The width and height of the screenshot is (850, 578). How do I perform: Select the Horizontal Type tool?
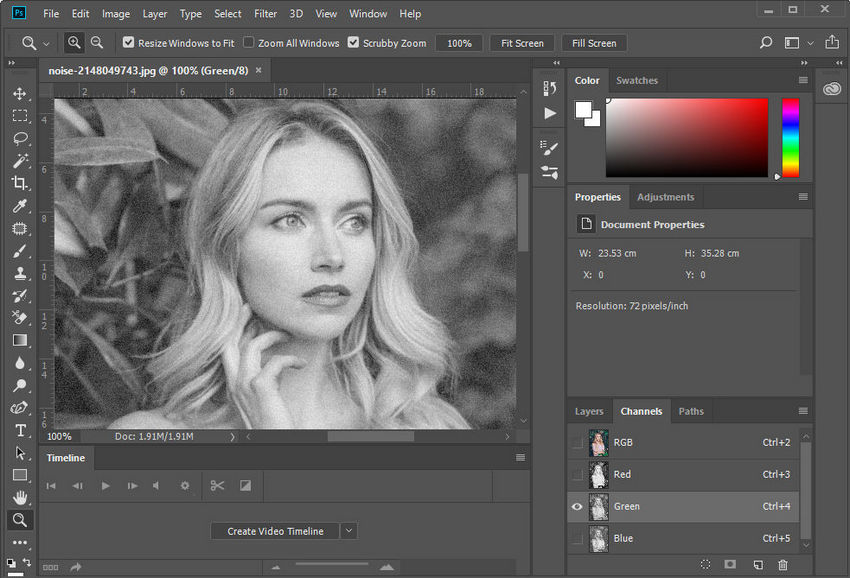20,431
